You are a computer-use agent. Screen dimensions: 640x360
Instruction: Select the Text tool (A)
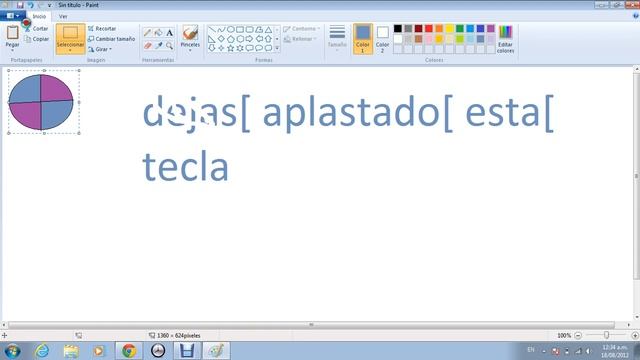tap(169, 32)
